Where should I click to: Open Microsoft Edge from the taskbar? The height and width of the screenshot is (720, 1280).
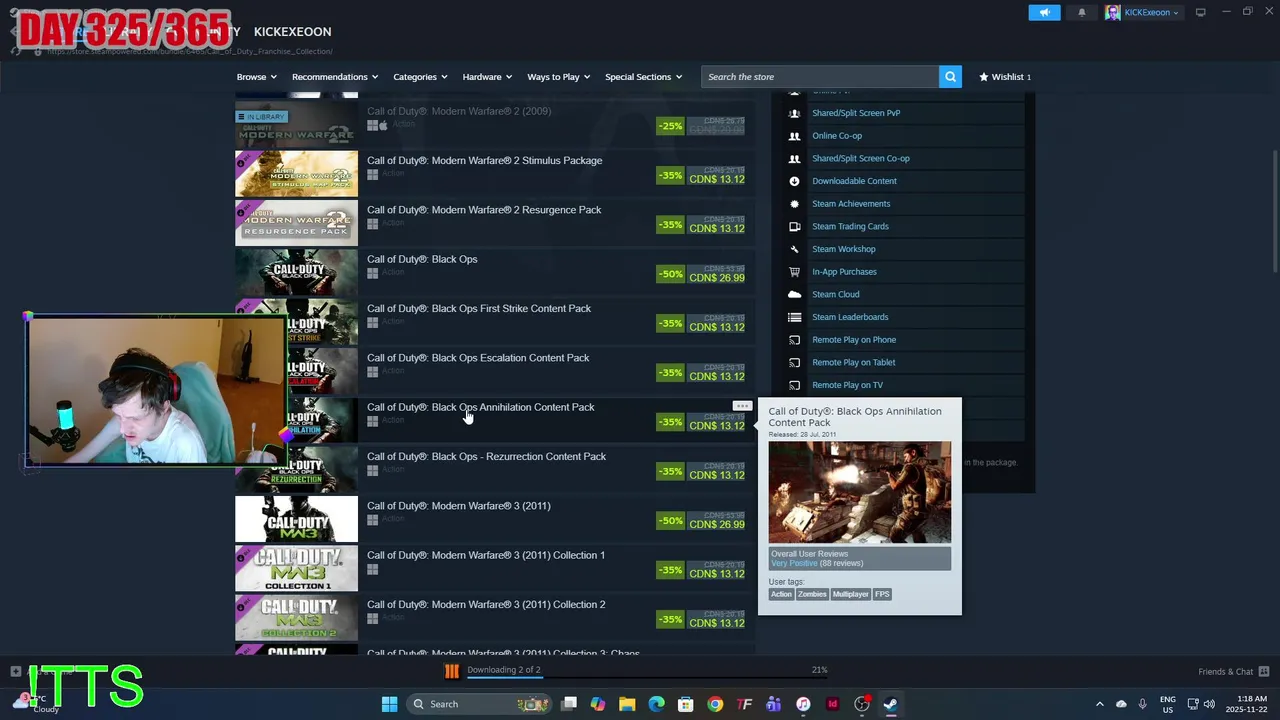[x=656, y=704]
